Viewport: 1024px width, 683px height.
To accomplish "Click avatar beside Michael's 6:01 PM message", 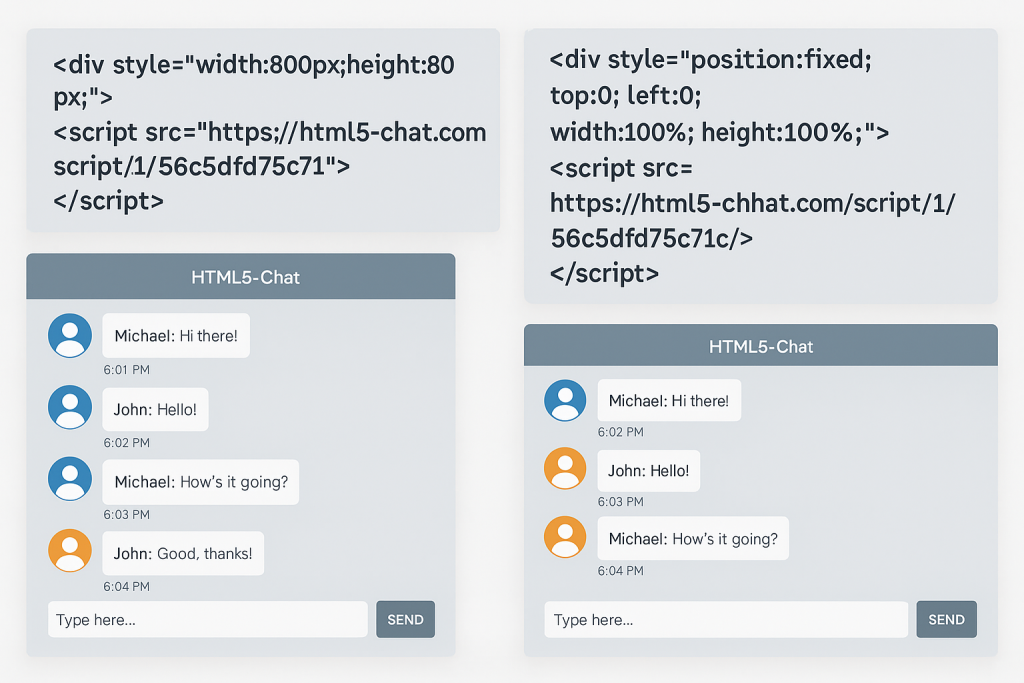I will tap(70, 335).
